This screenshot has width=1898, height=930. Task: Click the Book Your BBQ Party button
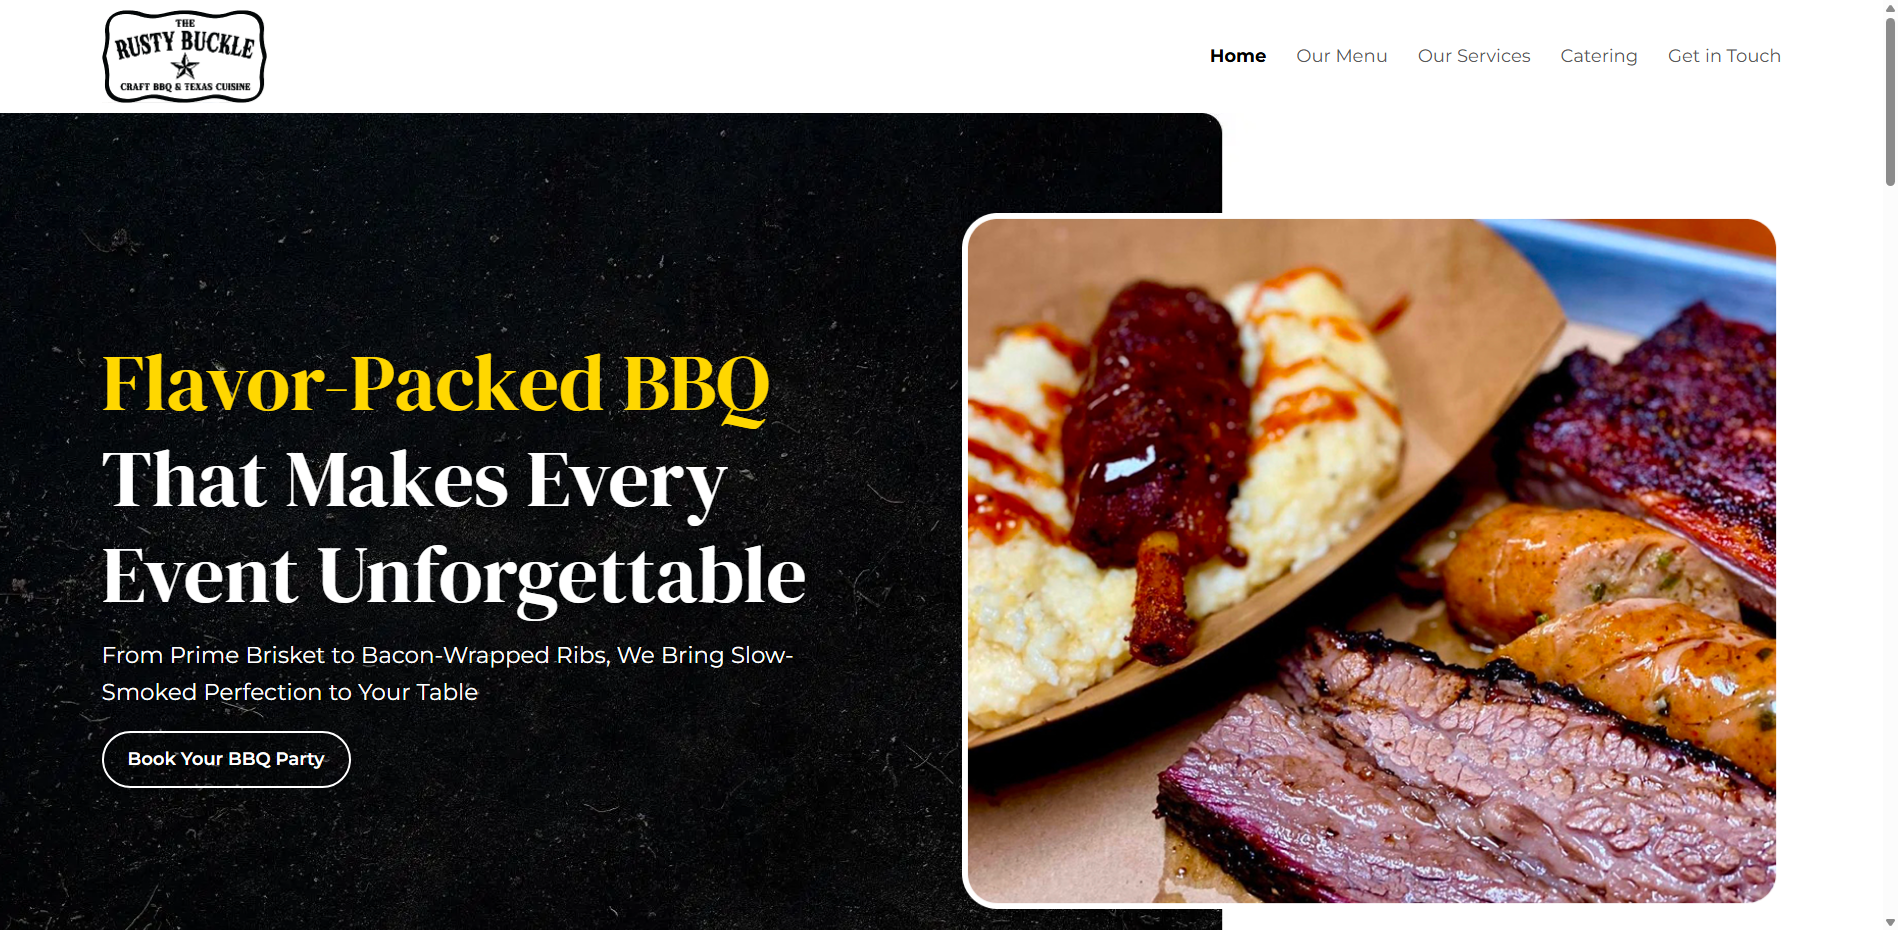click(226, 759)
